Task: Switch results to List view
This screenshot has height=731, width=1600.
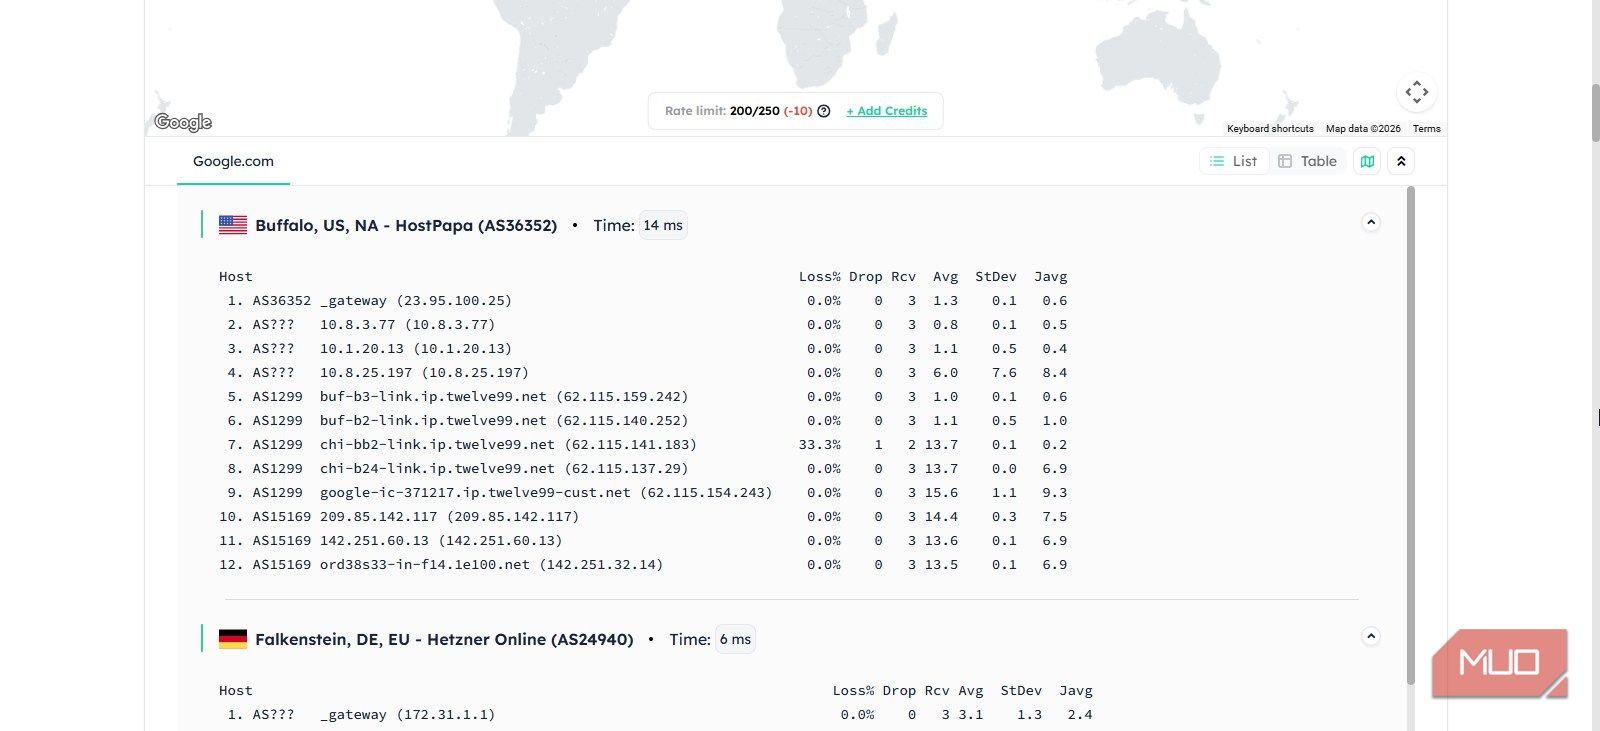Action: 1234,161
